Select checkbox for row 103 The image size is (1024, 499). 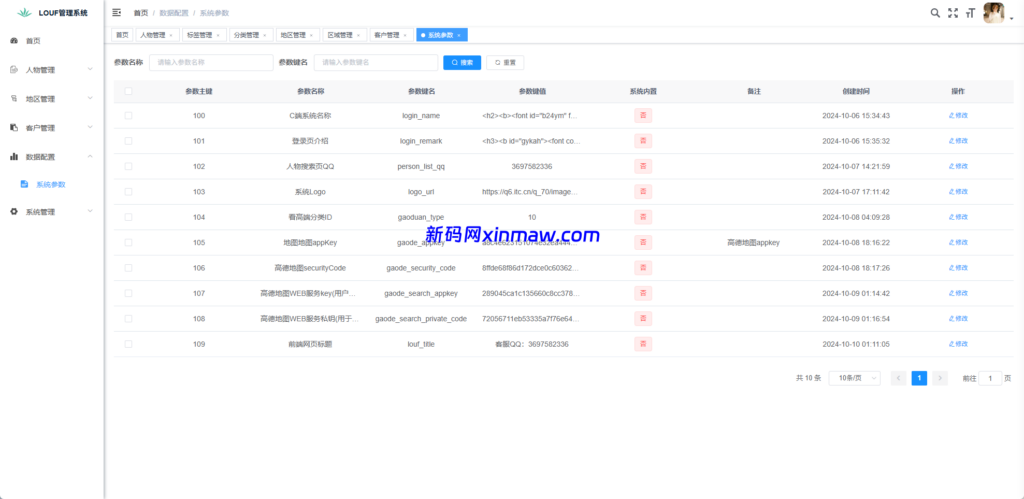[x=128, y=192]
